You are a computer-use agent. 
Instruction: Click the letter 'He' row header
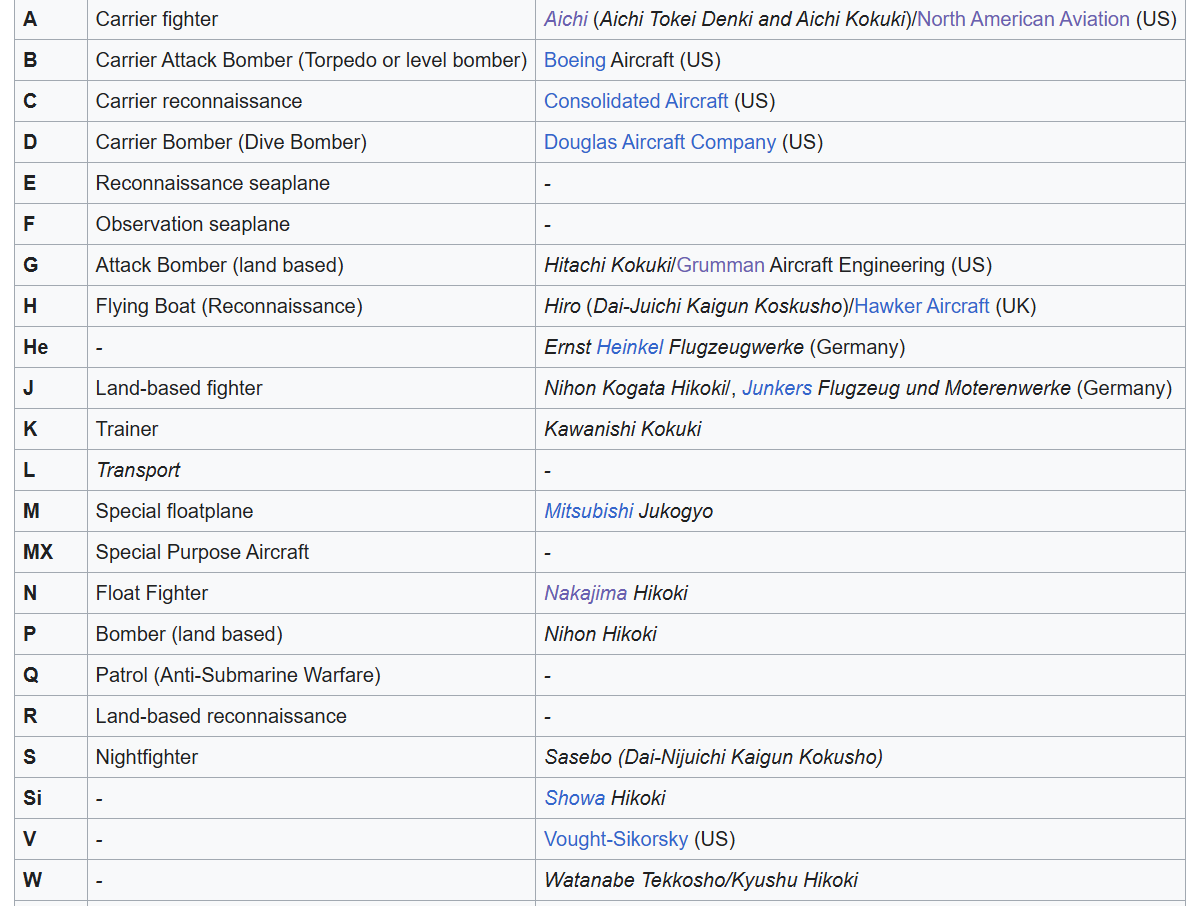(51, 347)
